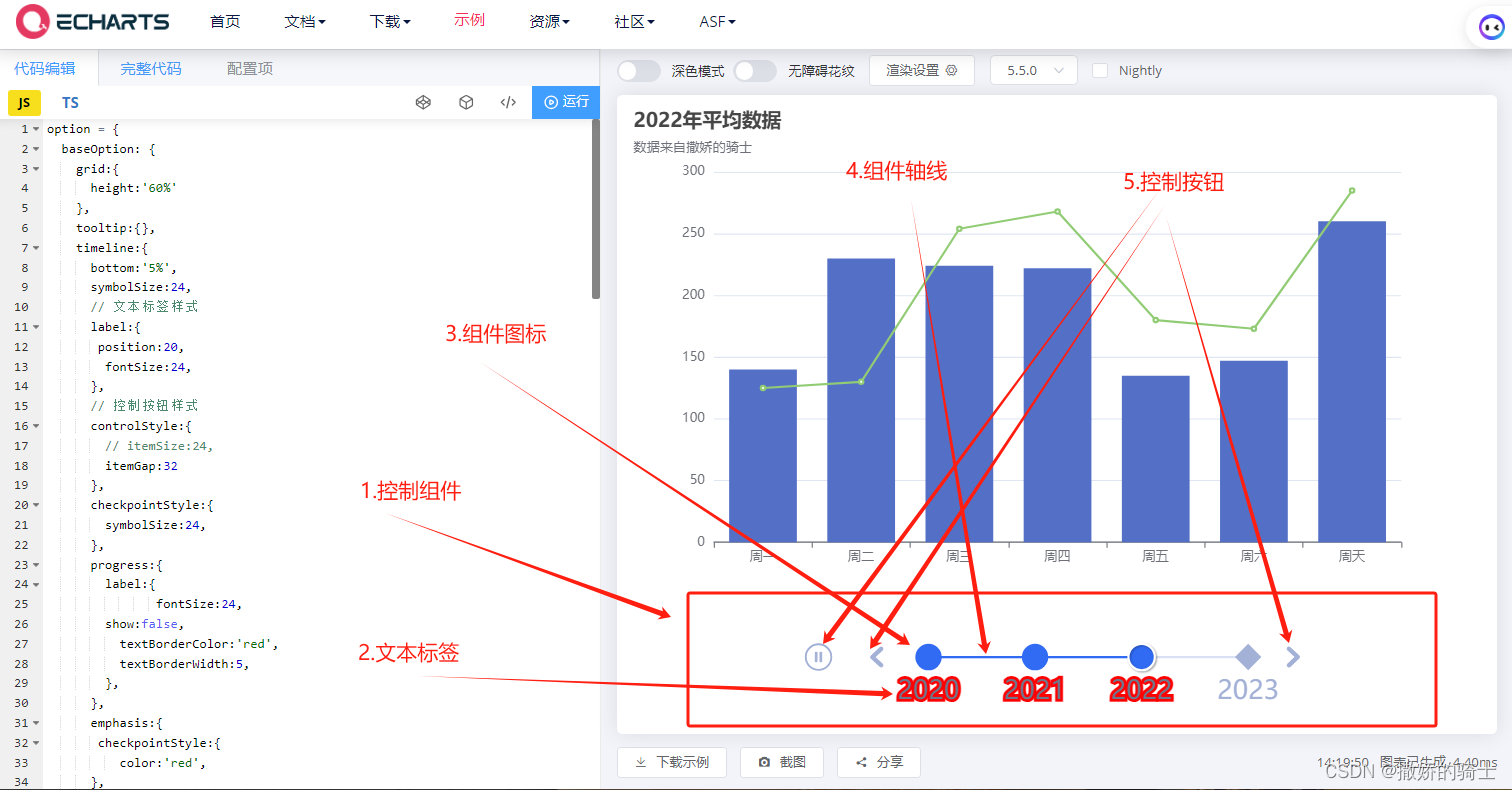Turn on 无障碍花纹 toggle
This screenshot has height=790, width=1512.
click(755, 70)
